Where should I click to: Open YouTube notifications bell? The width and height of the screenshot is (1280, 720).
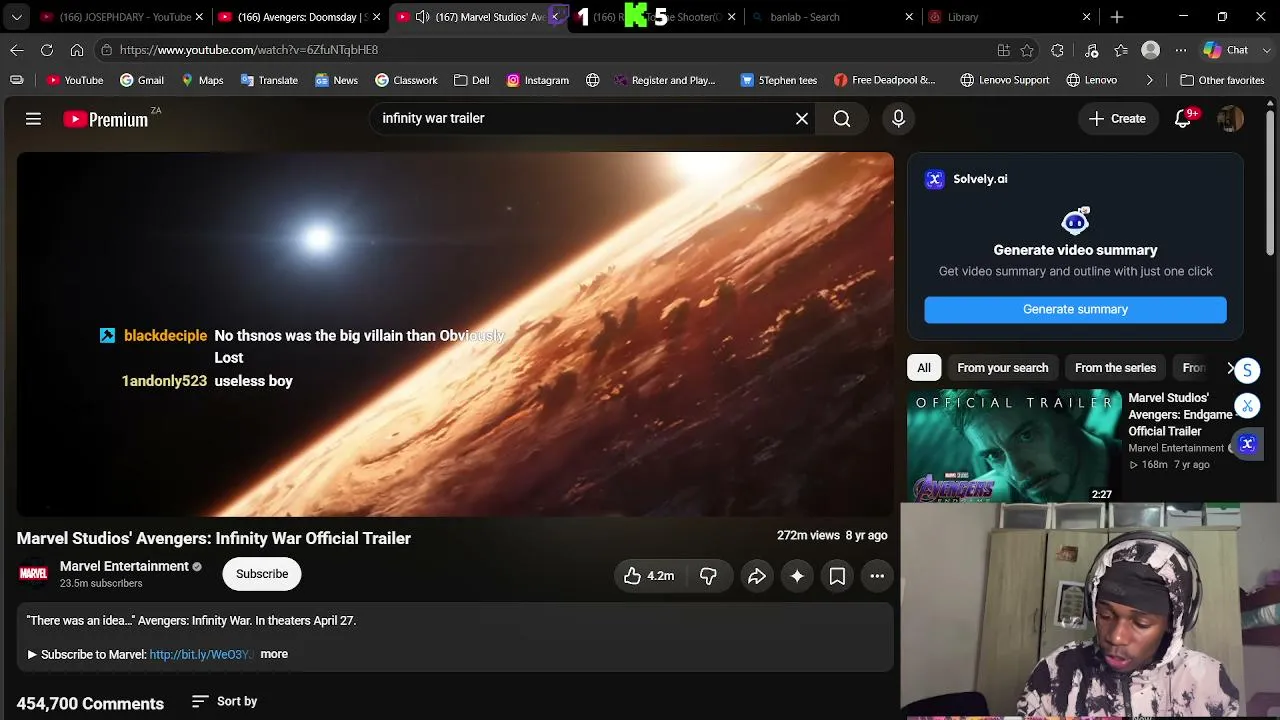coord(1184,119)
